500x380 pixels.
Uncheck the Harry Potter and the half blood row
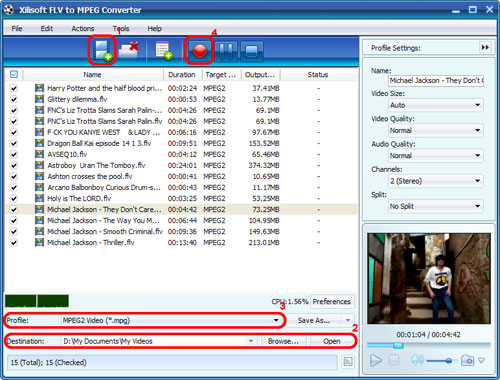point(14,88)
